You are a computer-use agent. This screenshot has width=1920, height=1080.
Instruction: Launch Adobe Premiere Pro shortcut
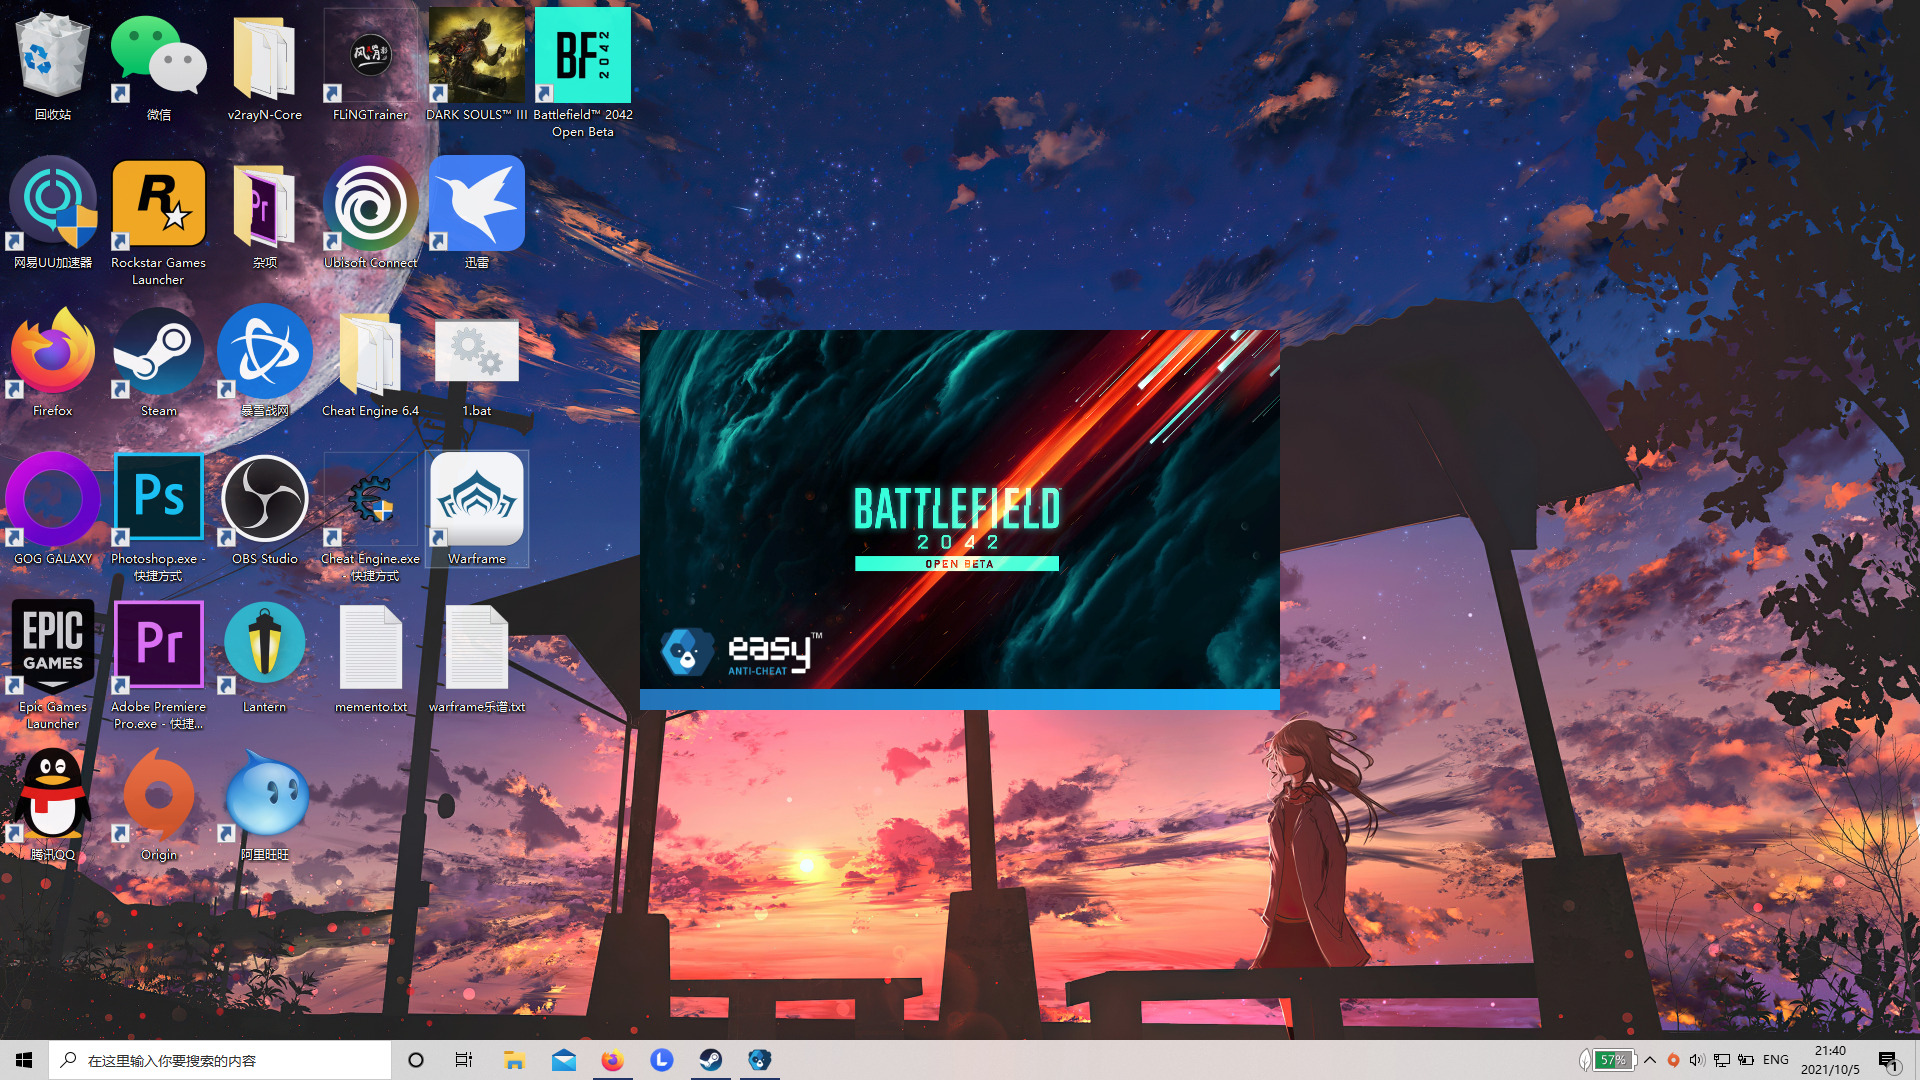coord(159,665)
